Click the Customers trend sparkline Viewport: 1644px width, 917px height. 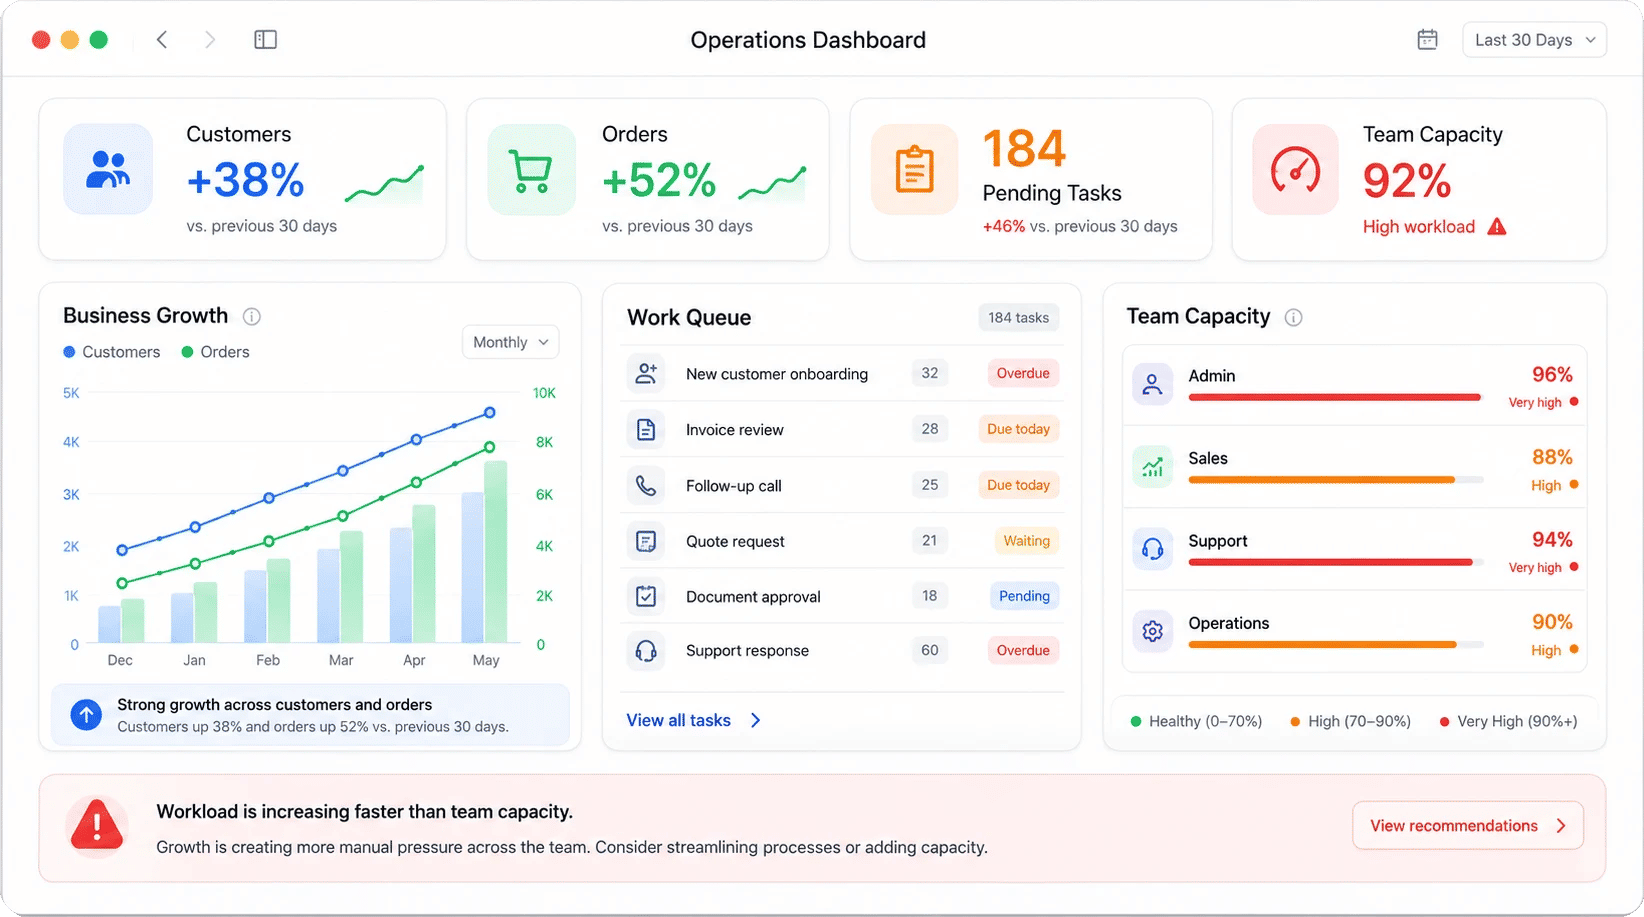[x=384, y=183]
